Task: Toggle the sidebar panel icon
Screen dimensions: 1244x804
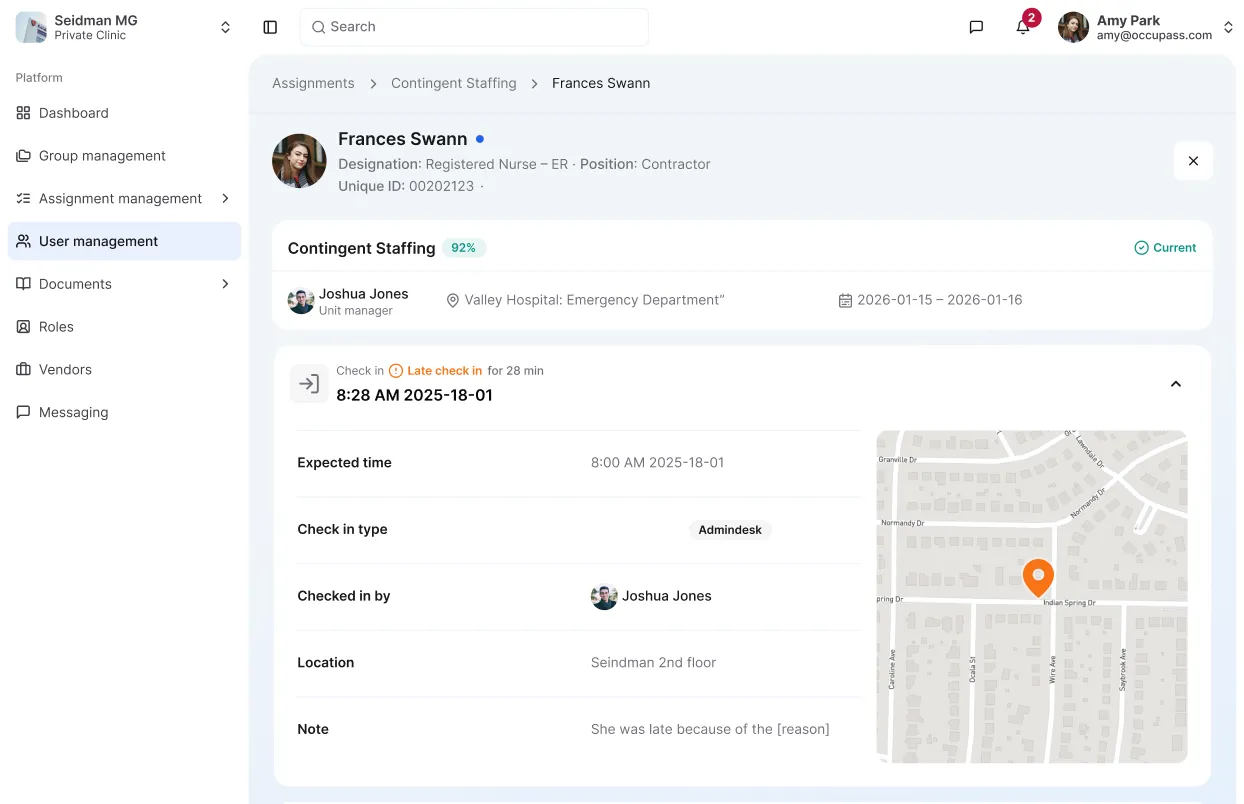Action: [x=270, y=27]
